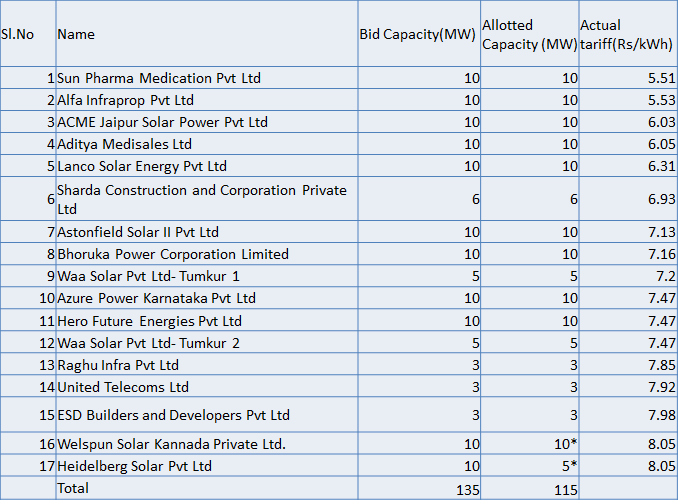The width and height of the screenshot is (678, 500).
Task: Select 'Heidelberg Solar Pvt Ltd' cell
Action: tap(207, 466)
